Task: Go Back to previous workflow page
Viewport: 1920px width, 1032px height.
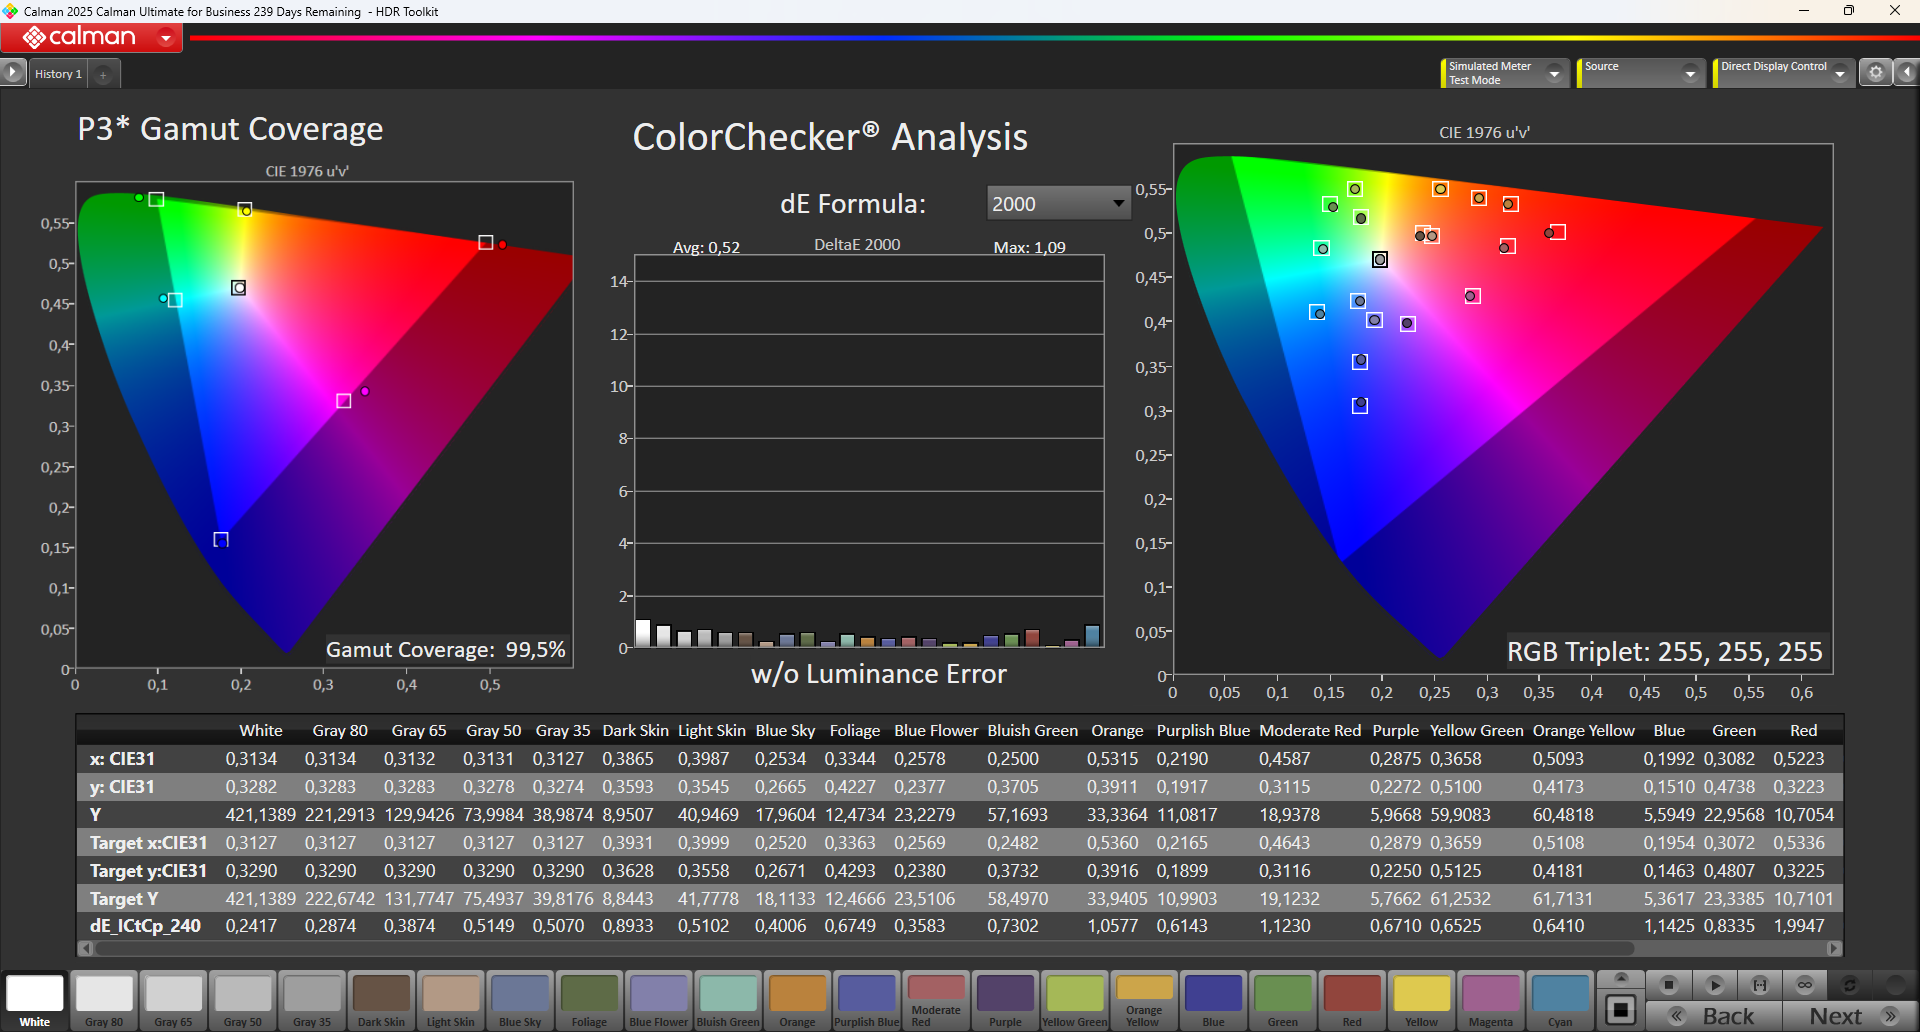Action: [x=1713, y=1016]
